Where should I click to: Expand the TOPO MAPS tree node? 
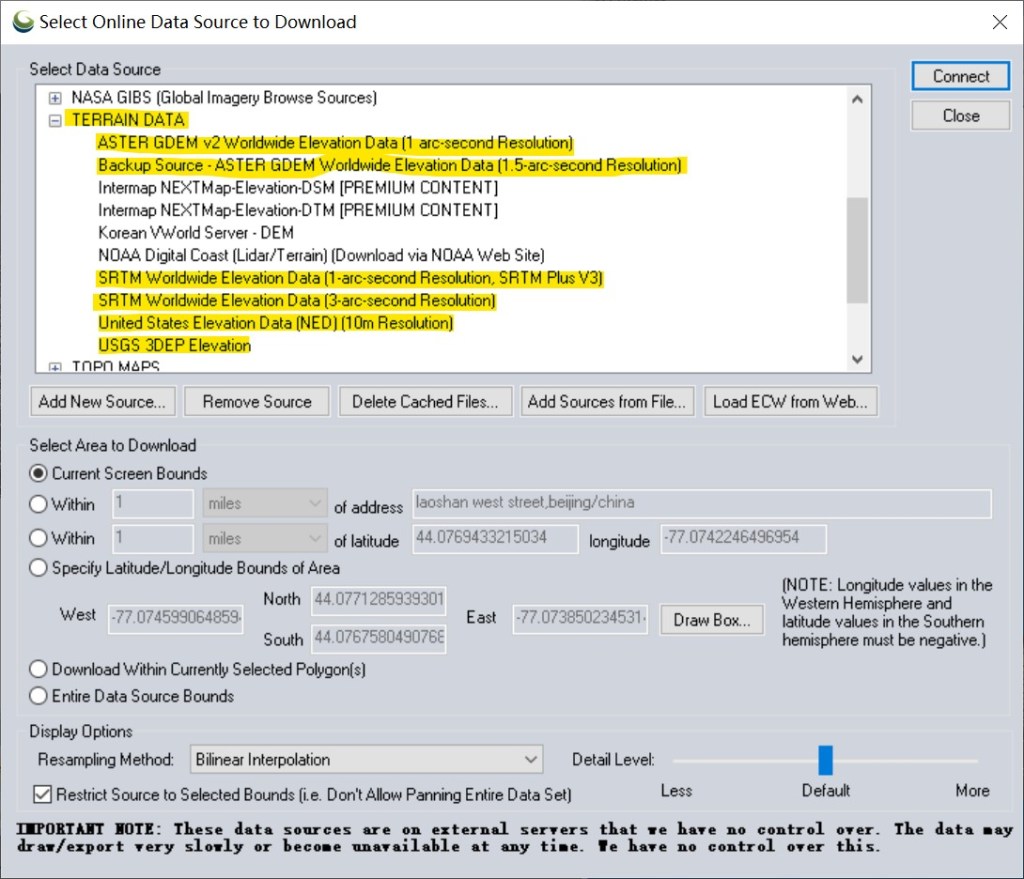[55, 367]
